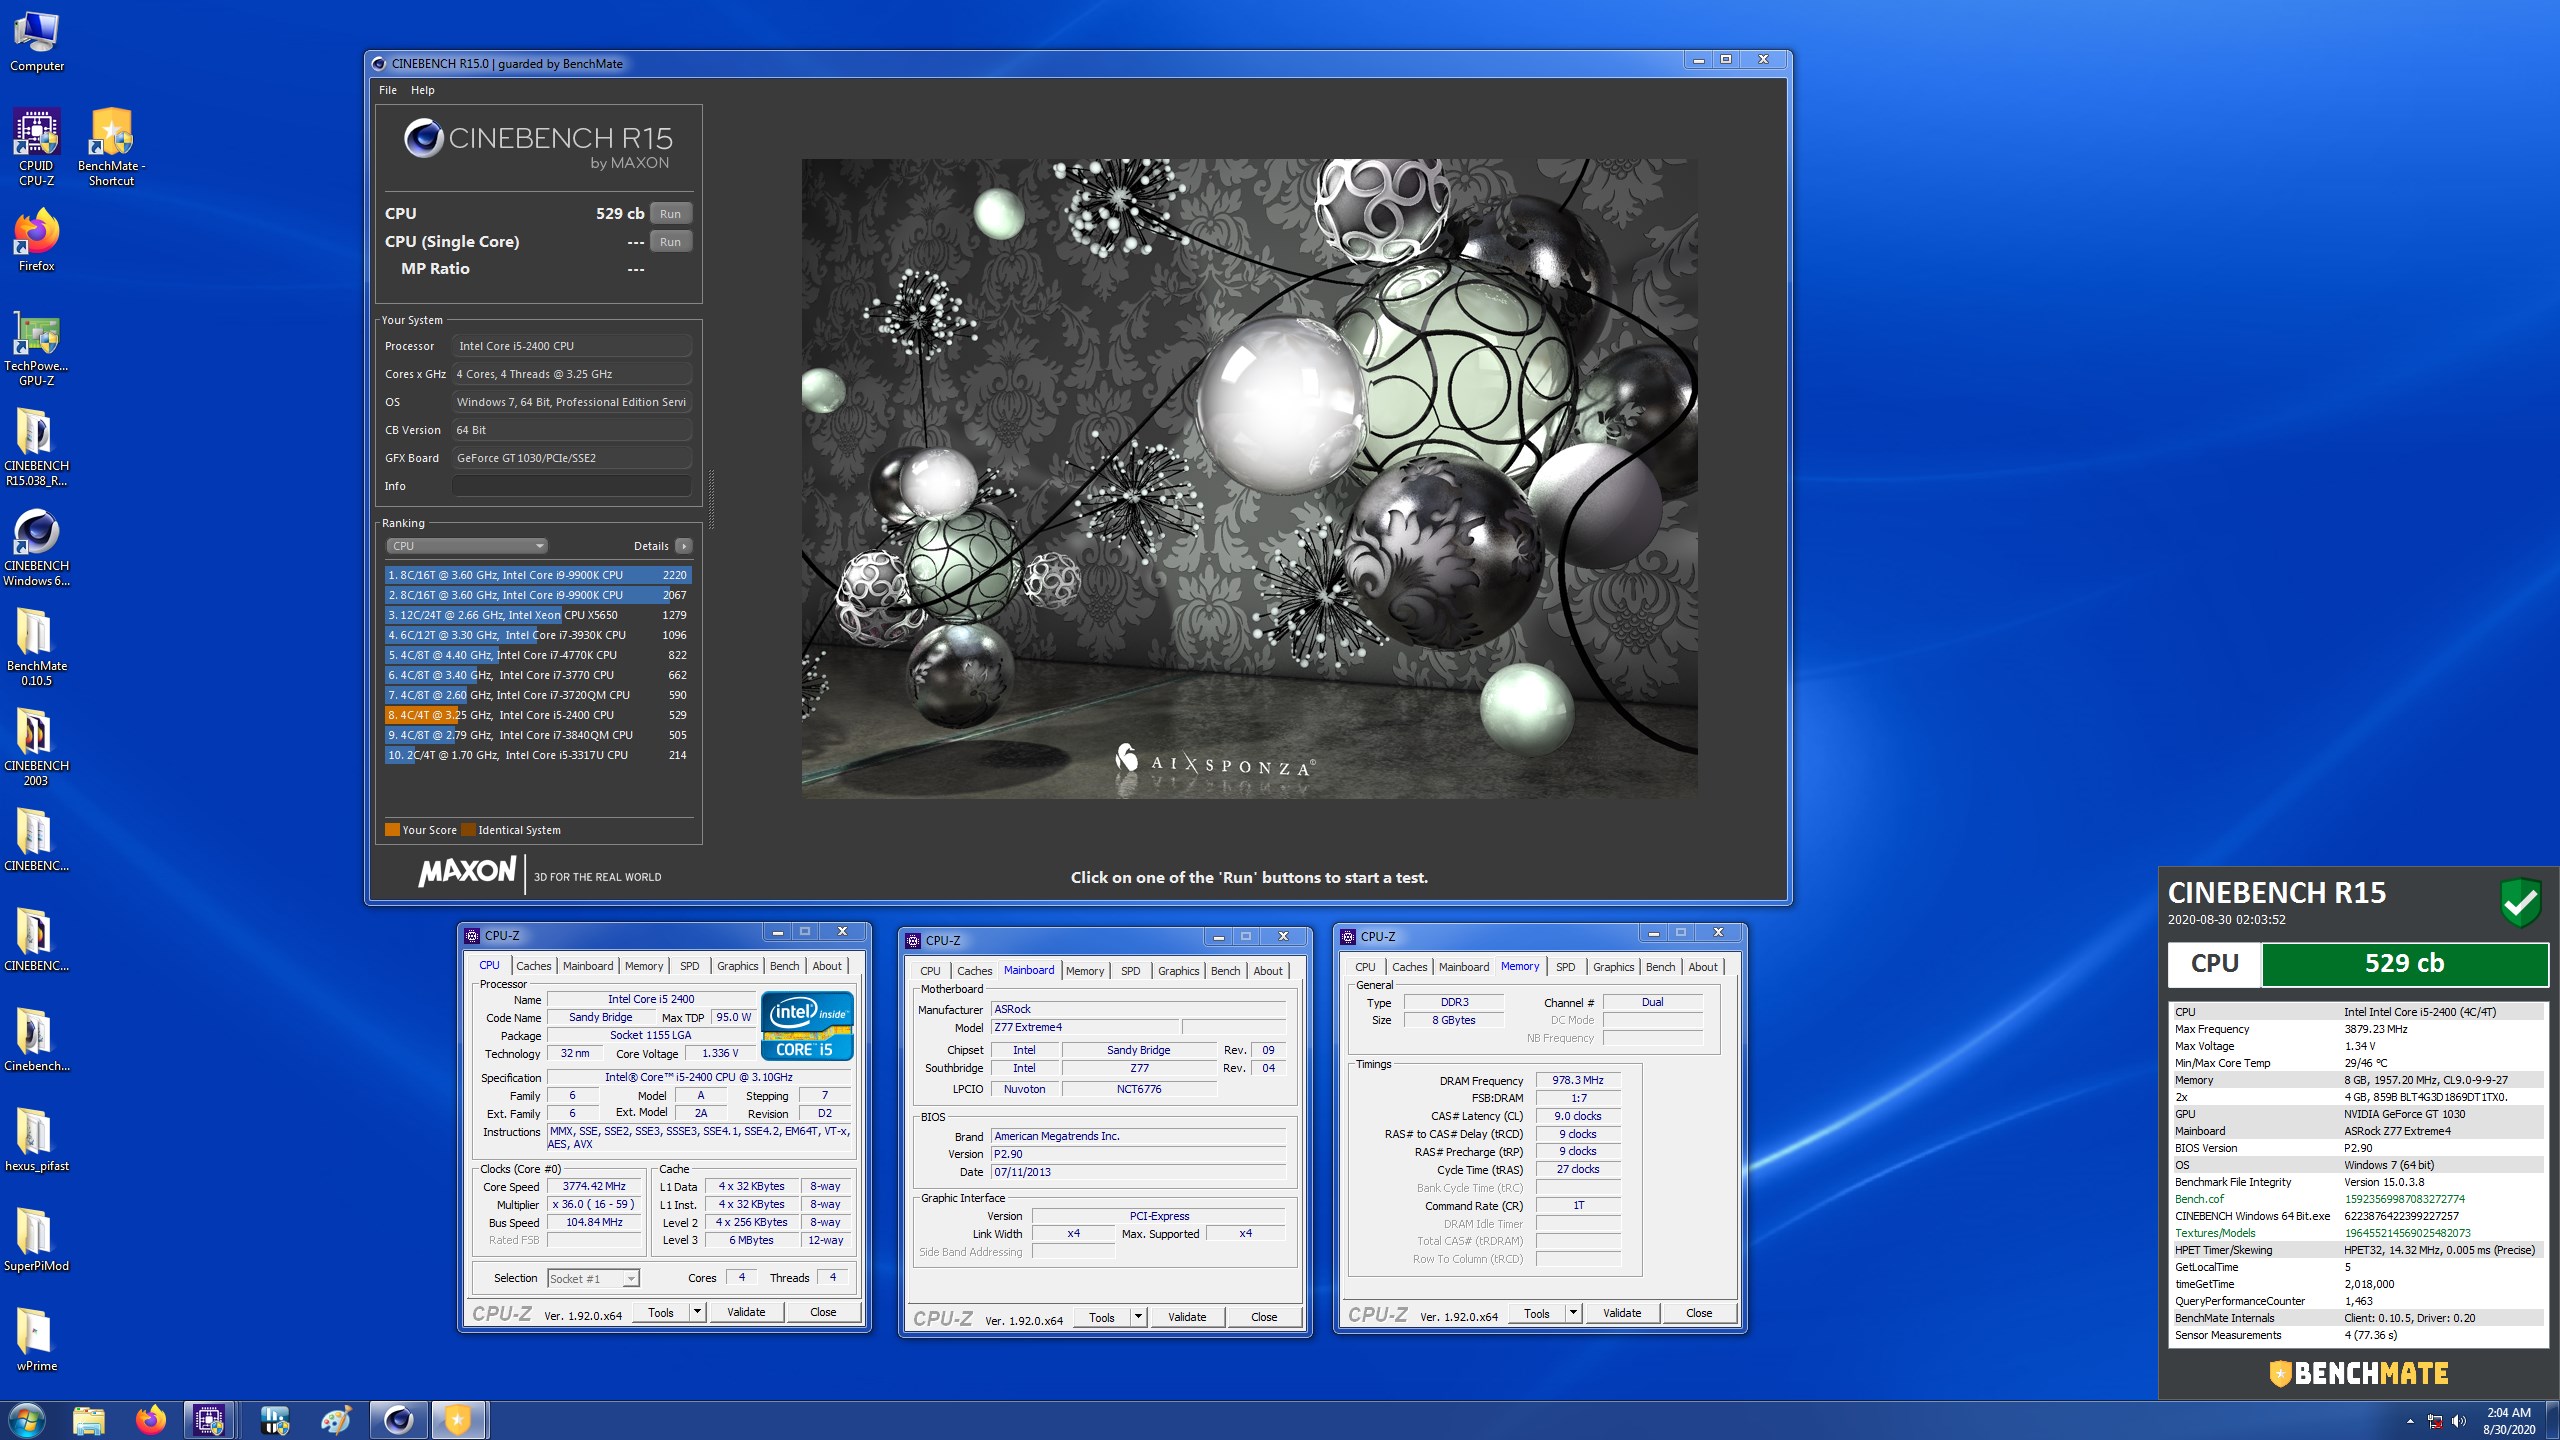Select ranking row Intel Core i5-2400 529
The image size is (2560, 1440).
pyautogui.click(x=538, y=715)
